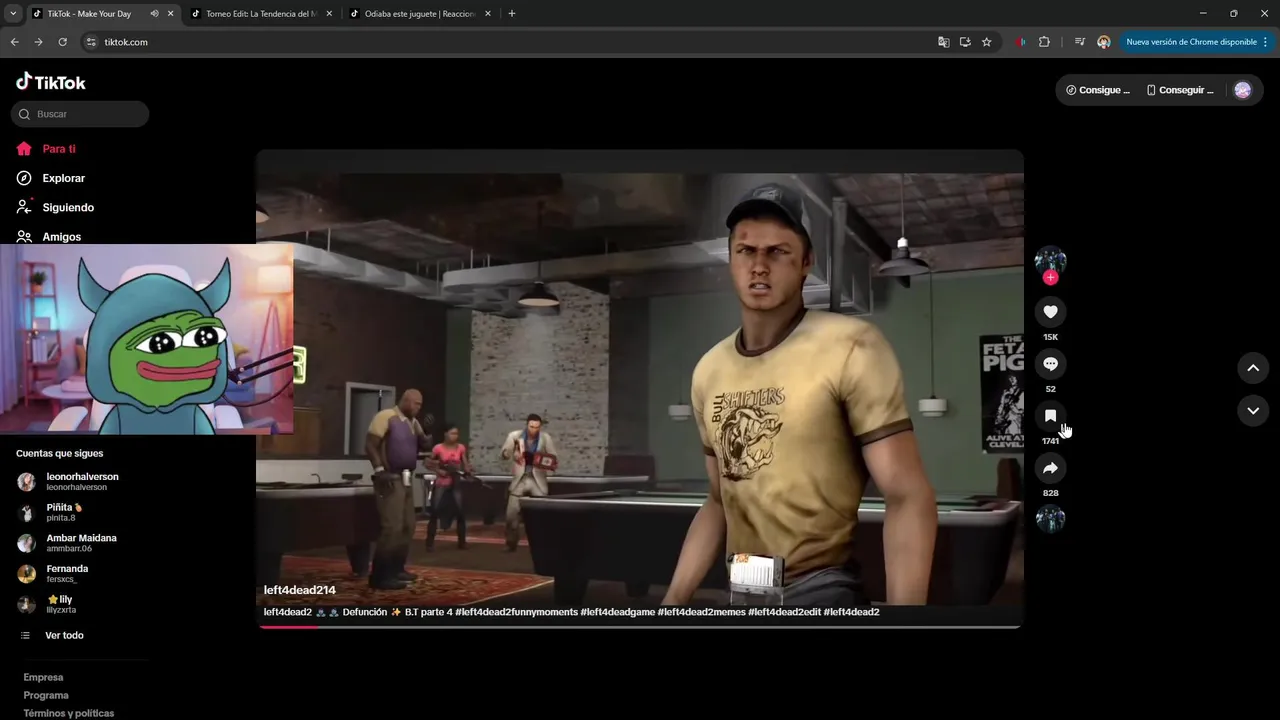Seek along the red video progress bar

coord(640,627)
